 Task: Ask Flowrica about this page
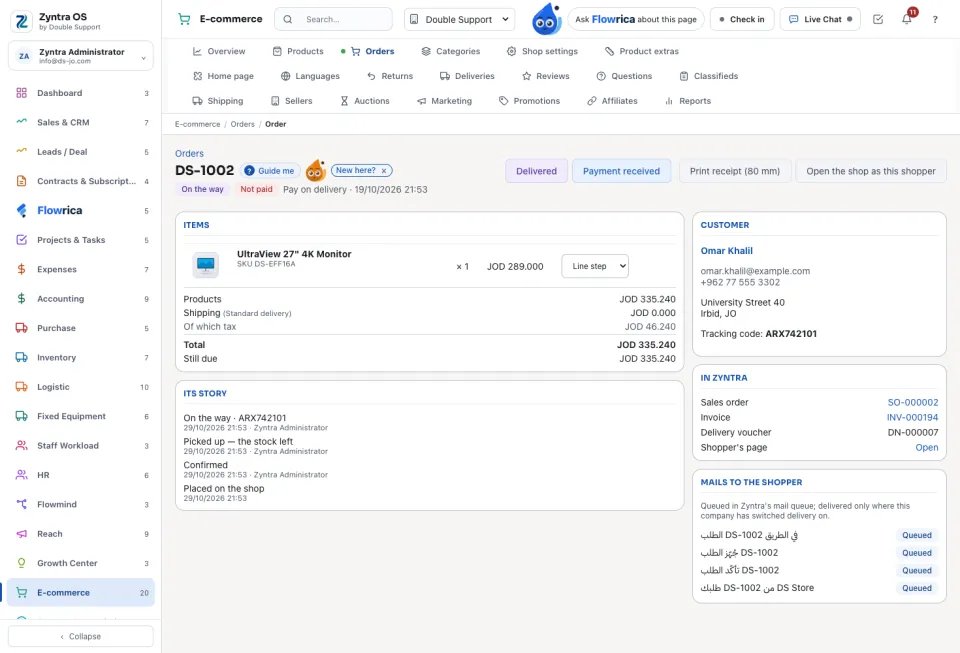click(636, 19)
